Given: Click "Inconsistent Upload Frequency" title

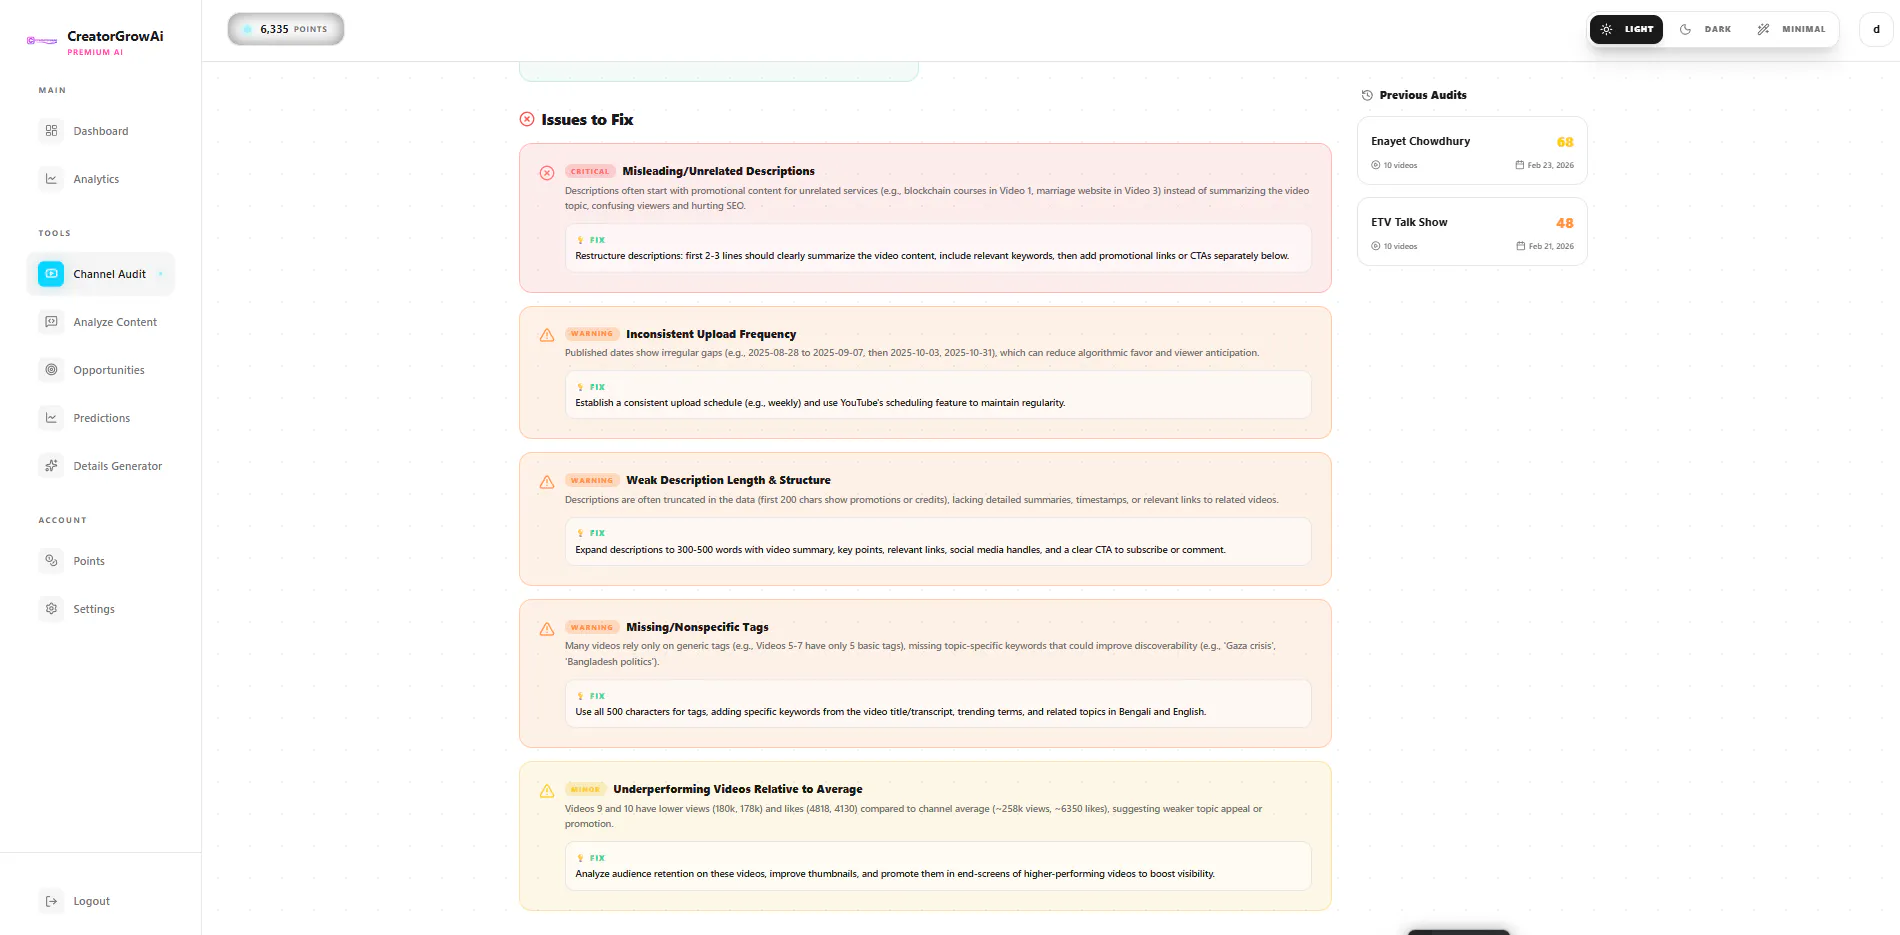Looking at the screenshot, I should (x=711, y=334).
